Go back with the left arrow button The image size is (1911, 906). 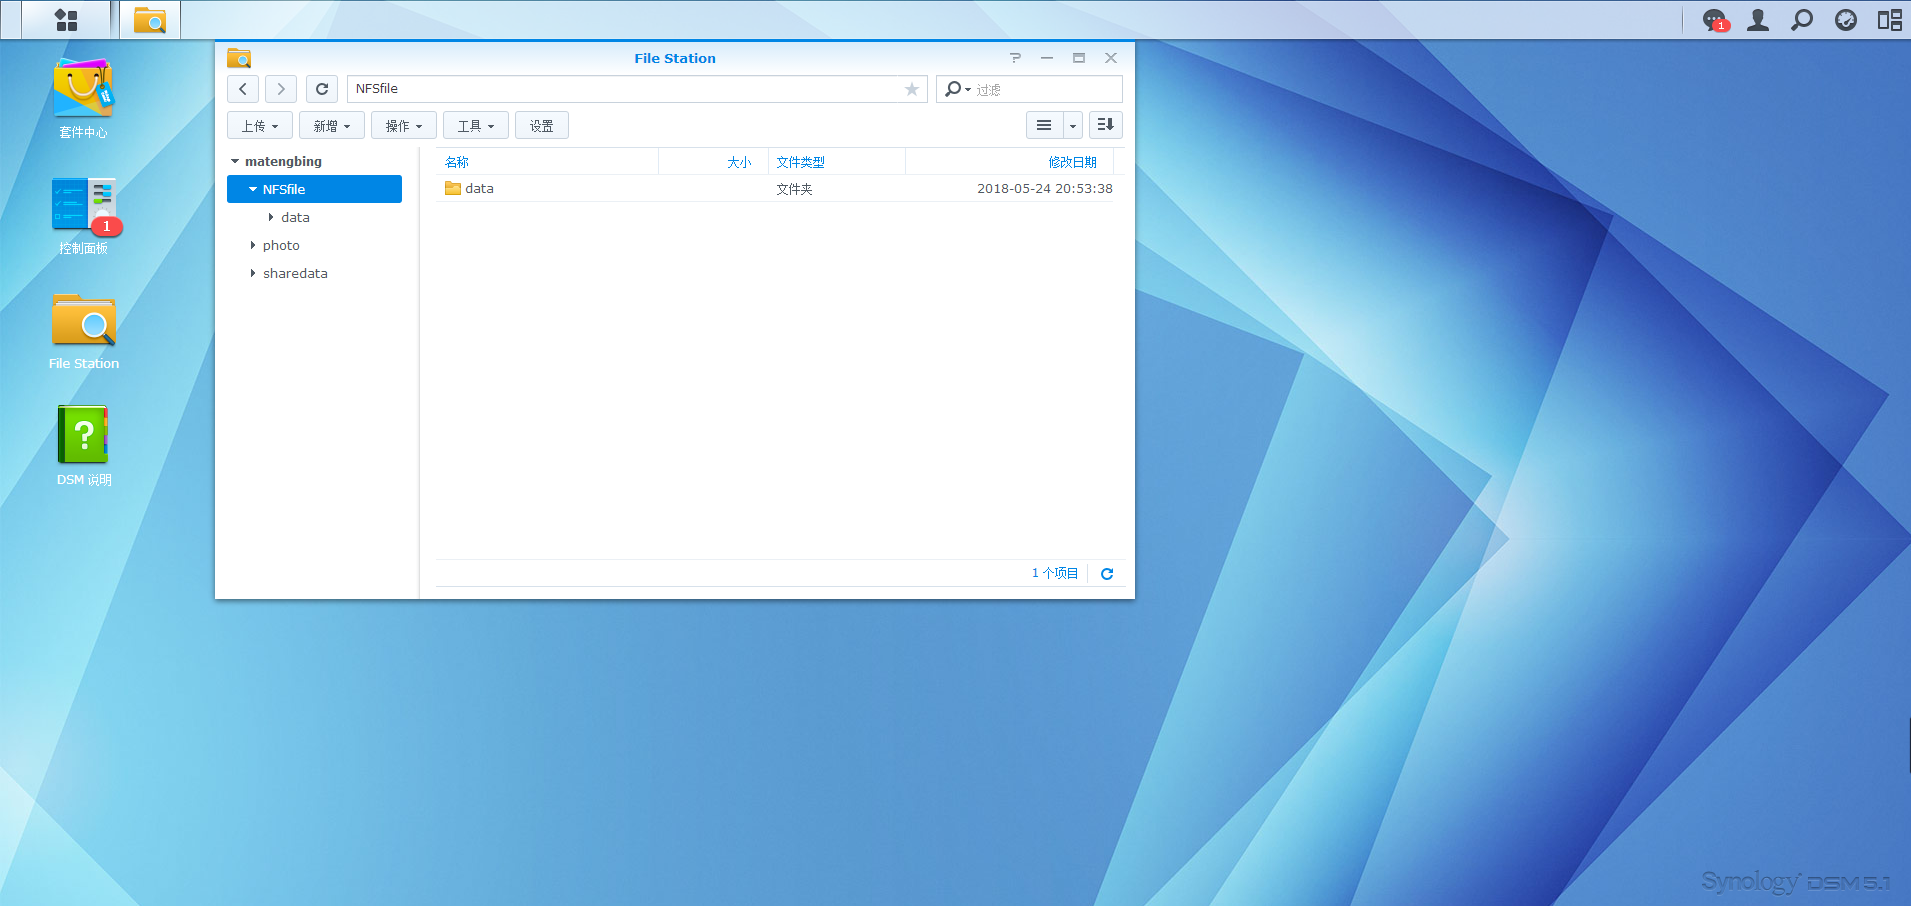tap(243, 89)
